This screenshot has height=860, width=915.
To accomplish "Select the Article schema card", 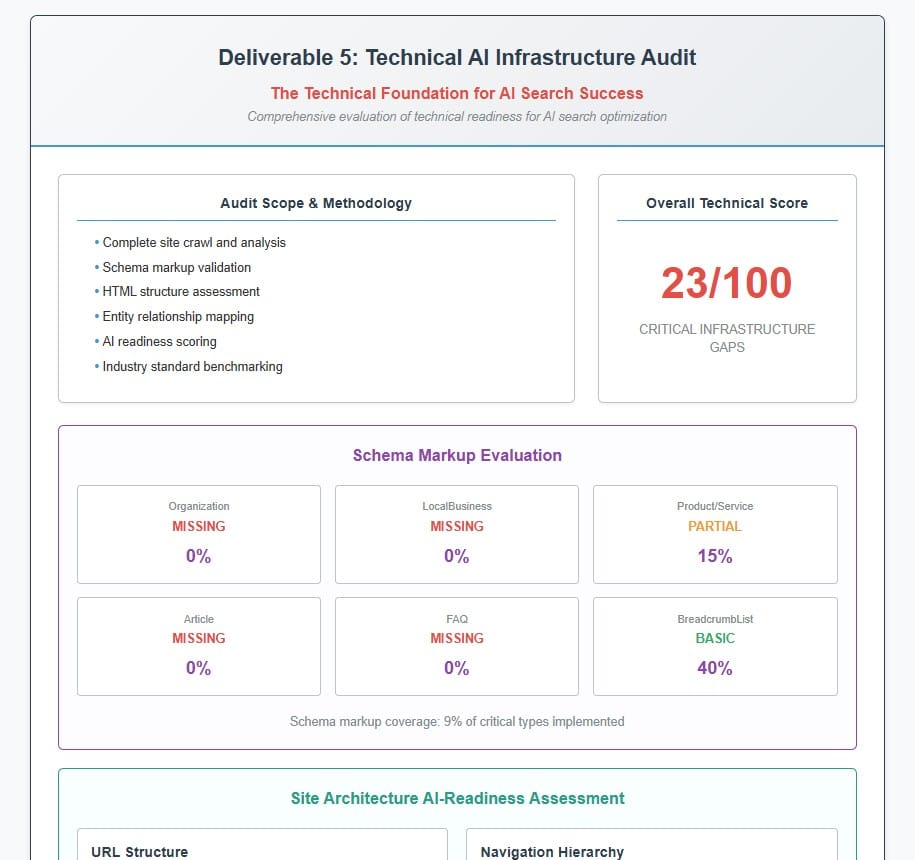I will [199, 646].
